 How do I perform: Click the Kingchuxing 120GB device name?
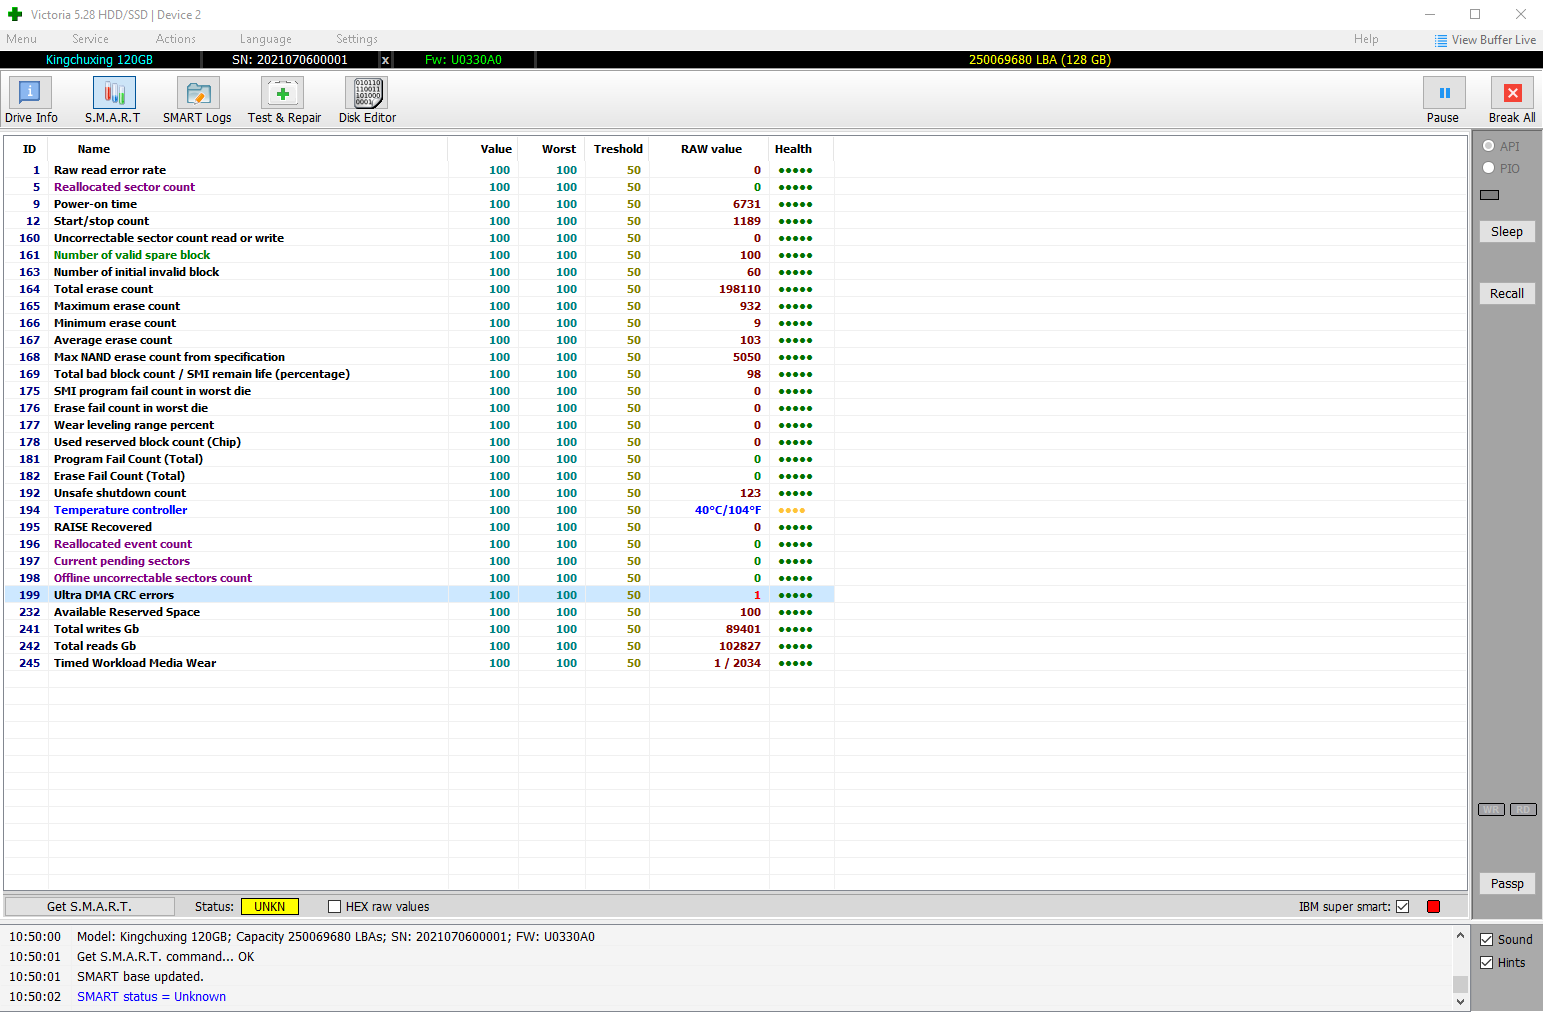click(x=99, y=60)
